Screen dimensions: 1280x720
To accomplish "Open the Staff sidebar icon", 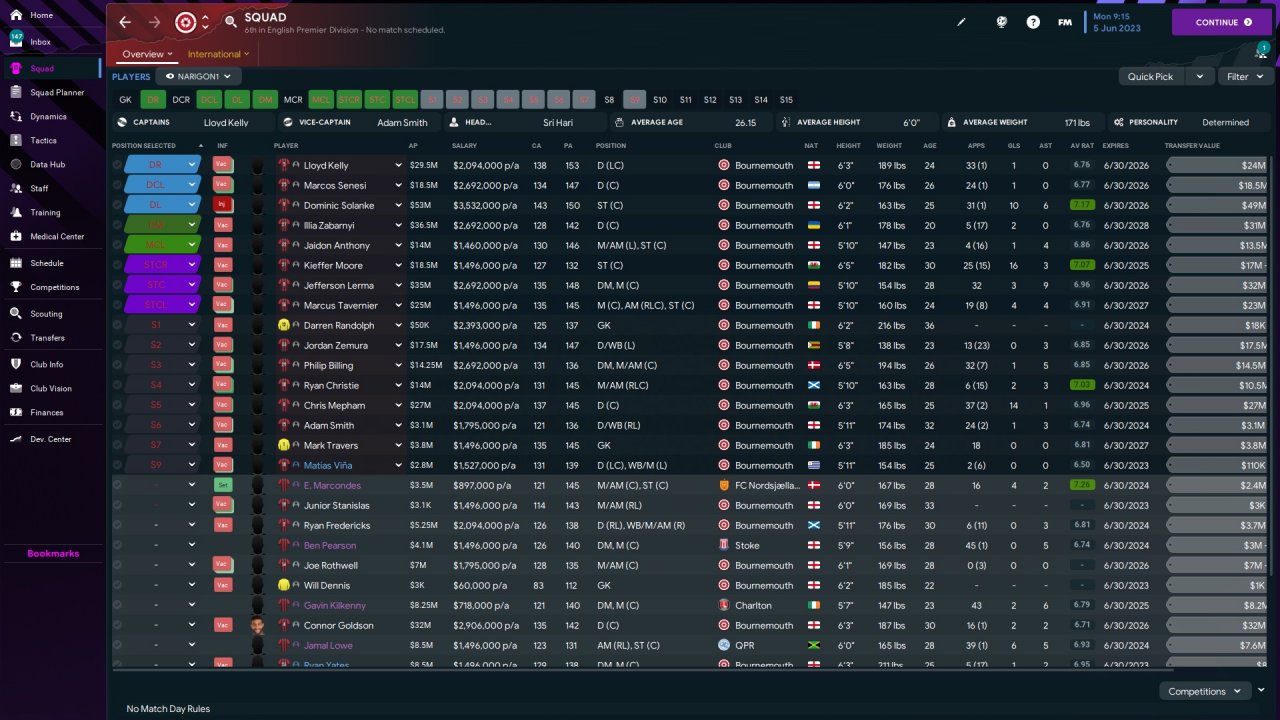I will point(16,188).
